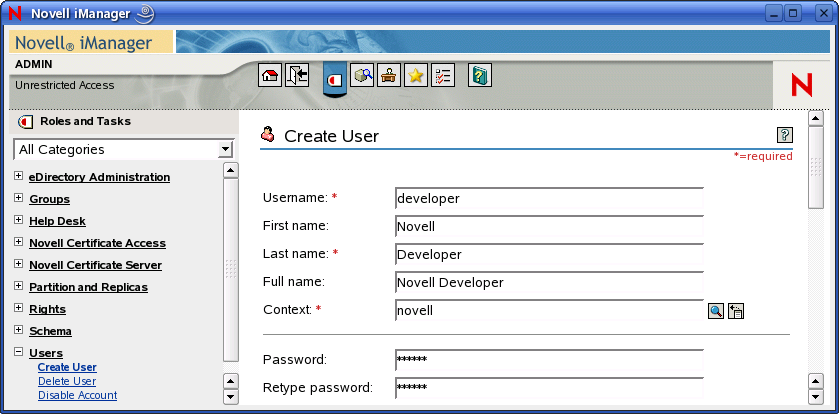Click the Roles and Tasks header icon
The height and width of the screenshot is (414, 839).
pyautogui.click(x=25, y=122)
